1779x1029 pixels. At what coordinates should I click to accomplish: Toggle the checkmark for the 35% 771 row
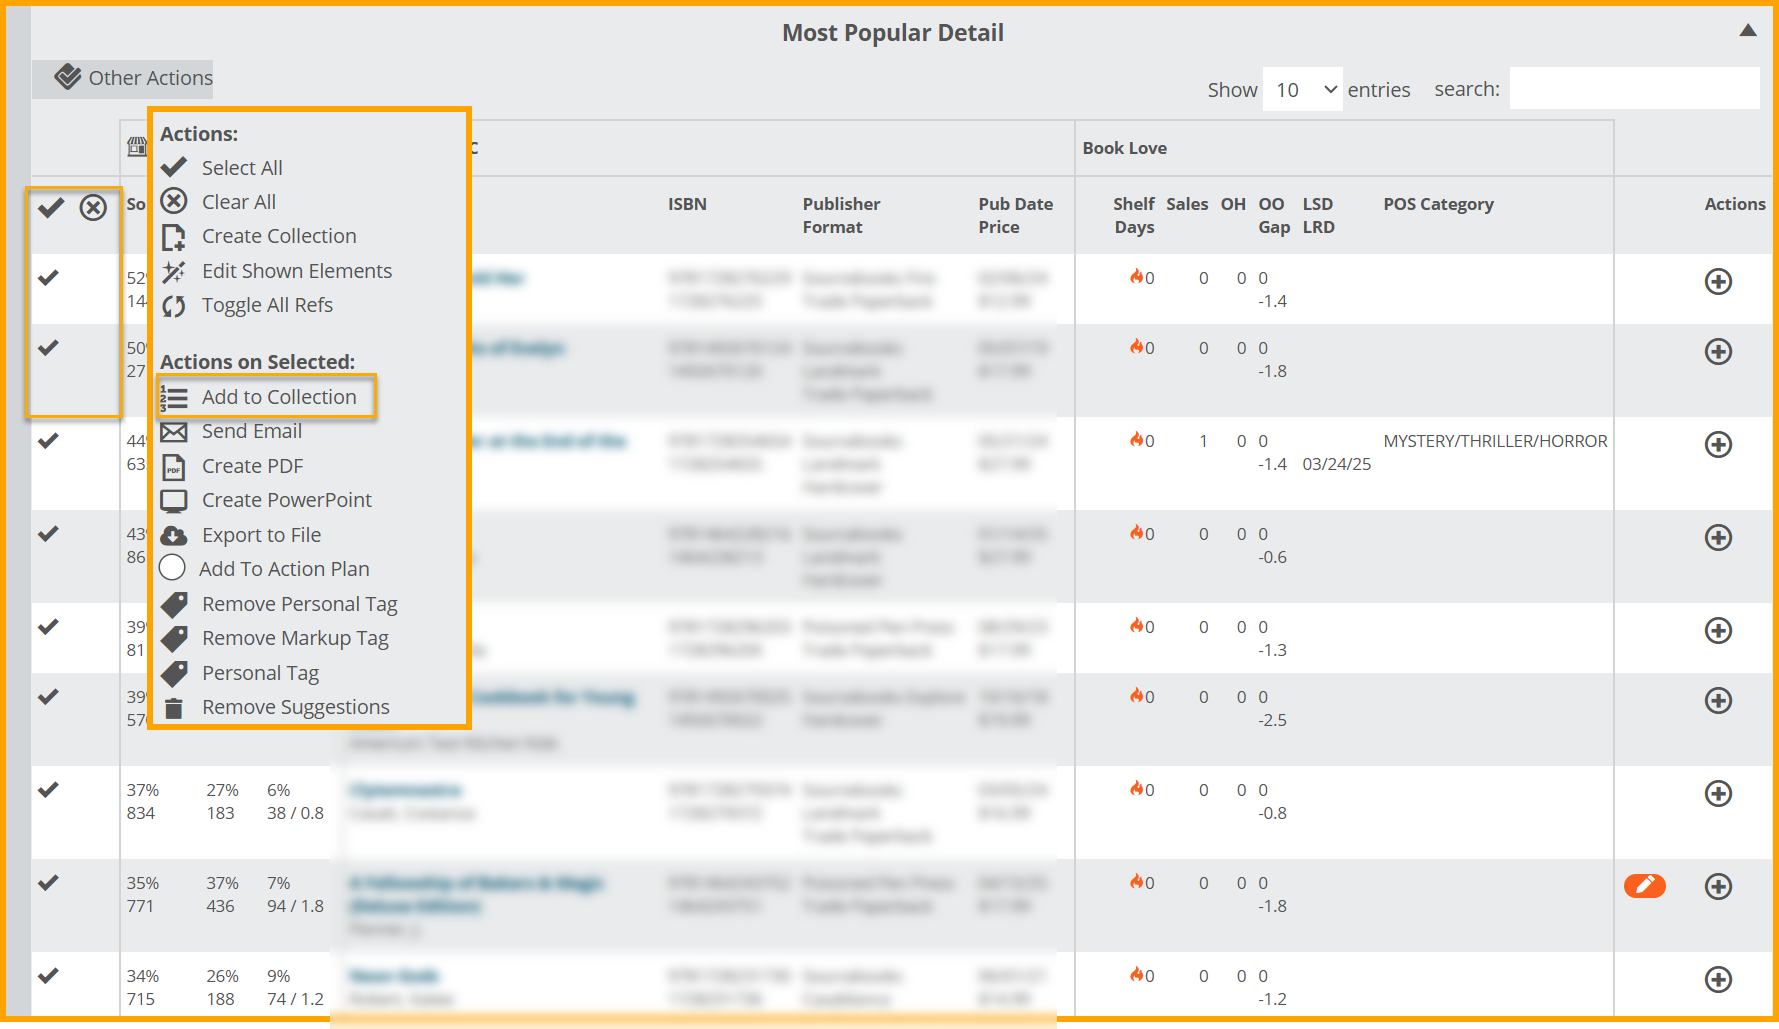(48, 883)
